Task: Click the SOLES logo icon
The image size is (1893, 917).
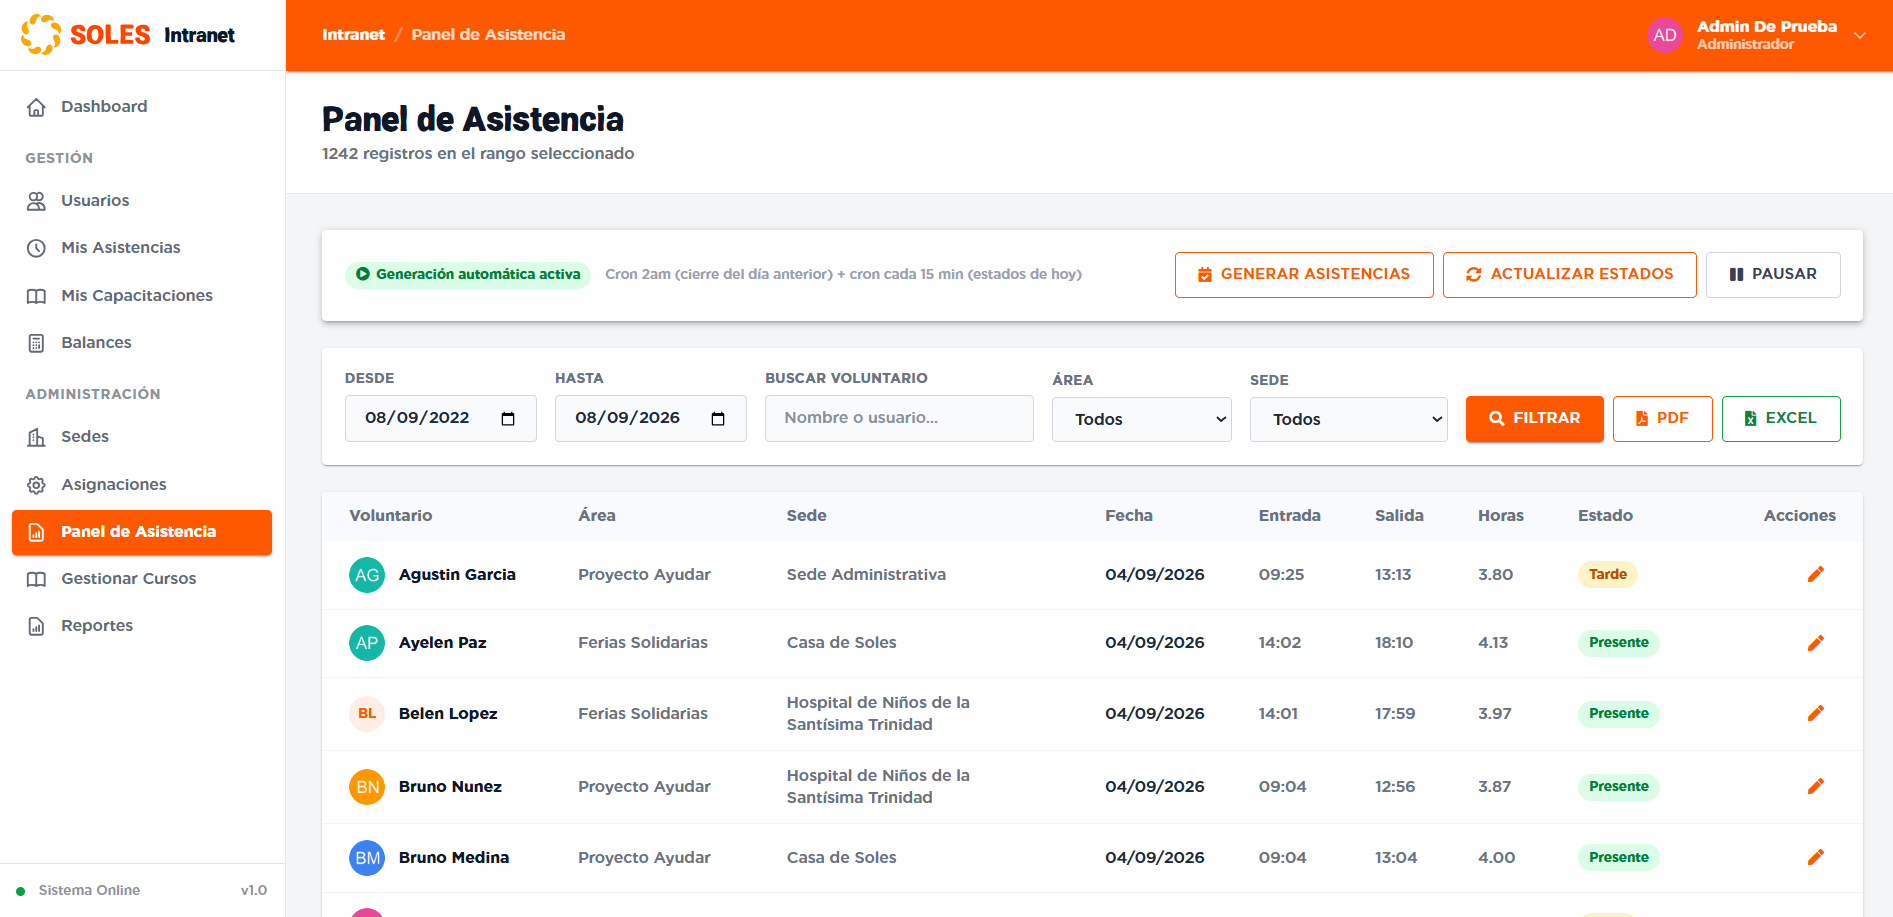Action: tap(41, 34)
